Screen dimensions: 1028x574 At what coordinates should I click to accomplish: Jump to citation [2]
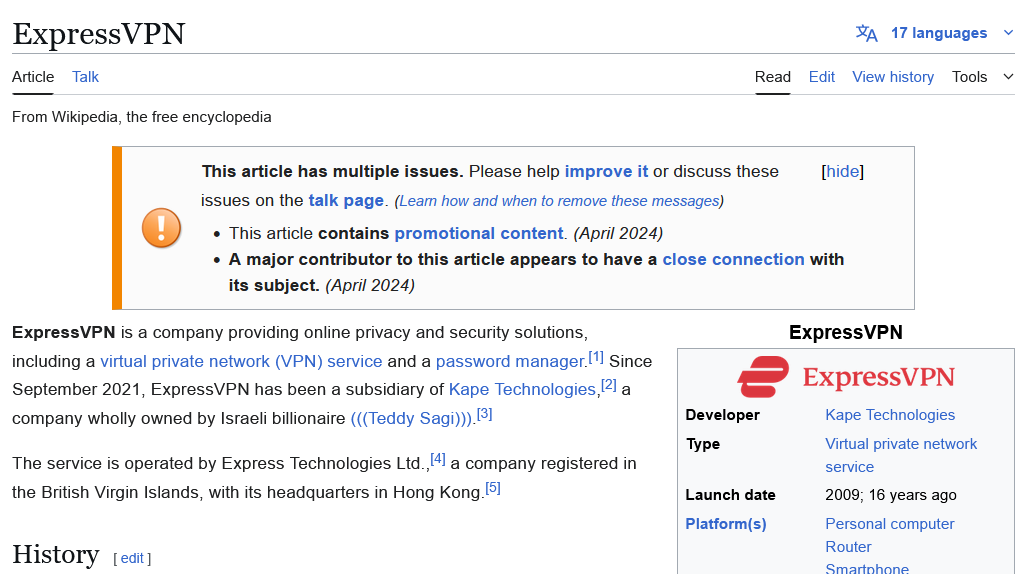coord(608,385)
